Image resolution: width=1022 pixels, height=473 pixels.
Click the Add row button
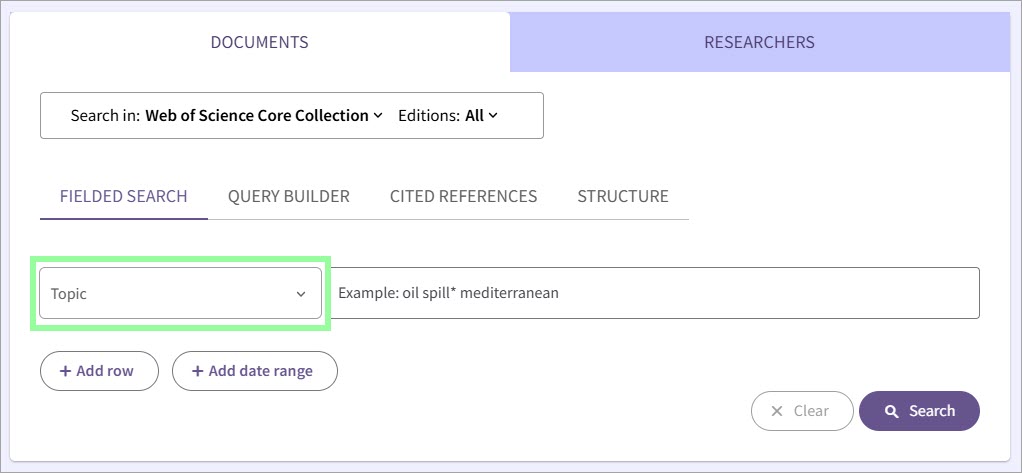pos(99,371)
